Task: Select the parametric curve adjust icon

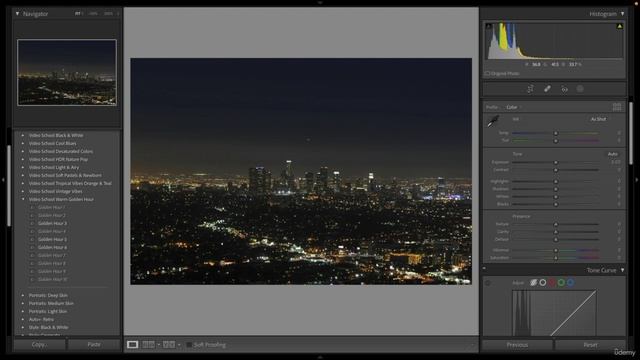Action: coord(533,282)
